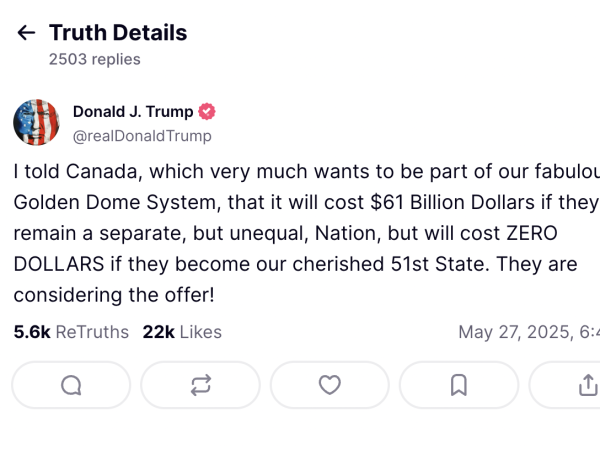The width and height of the screenshot is (600, 455).
Task: ReTruth the post using the arrows icon
Action: point(200,385)
